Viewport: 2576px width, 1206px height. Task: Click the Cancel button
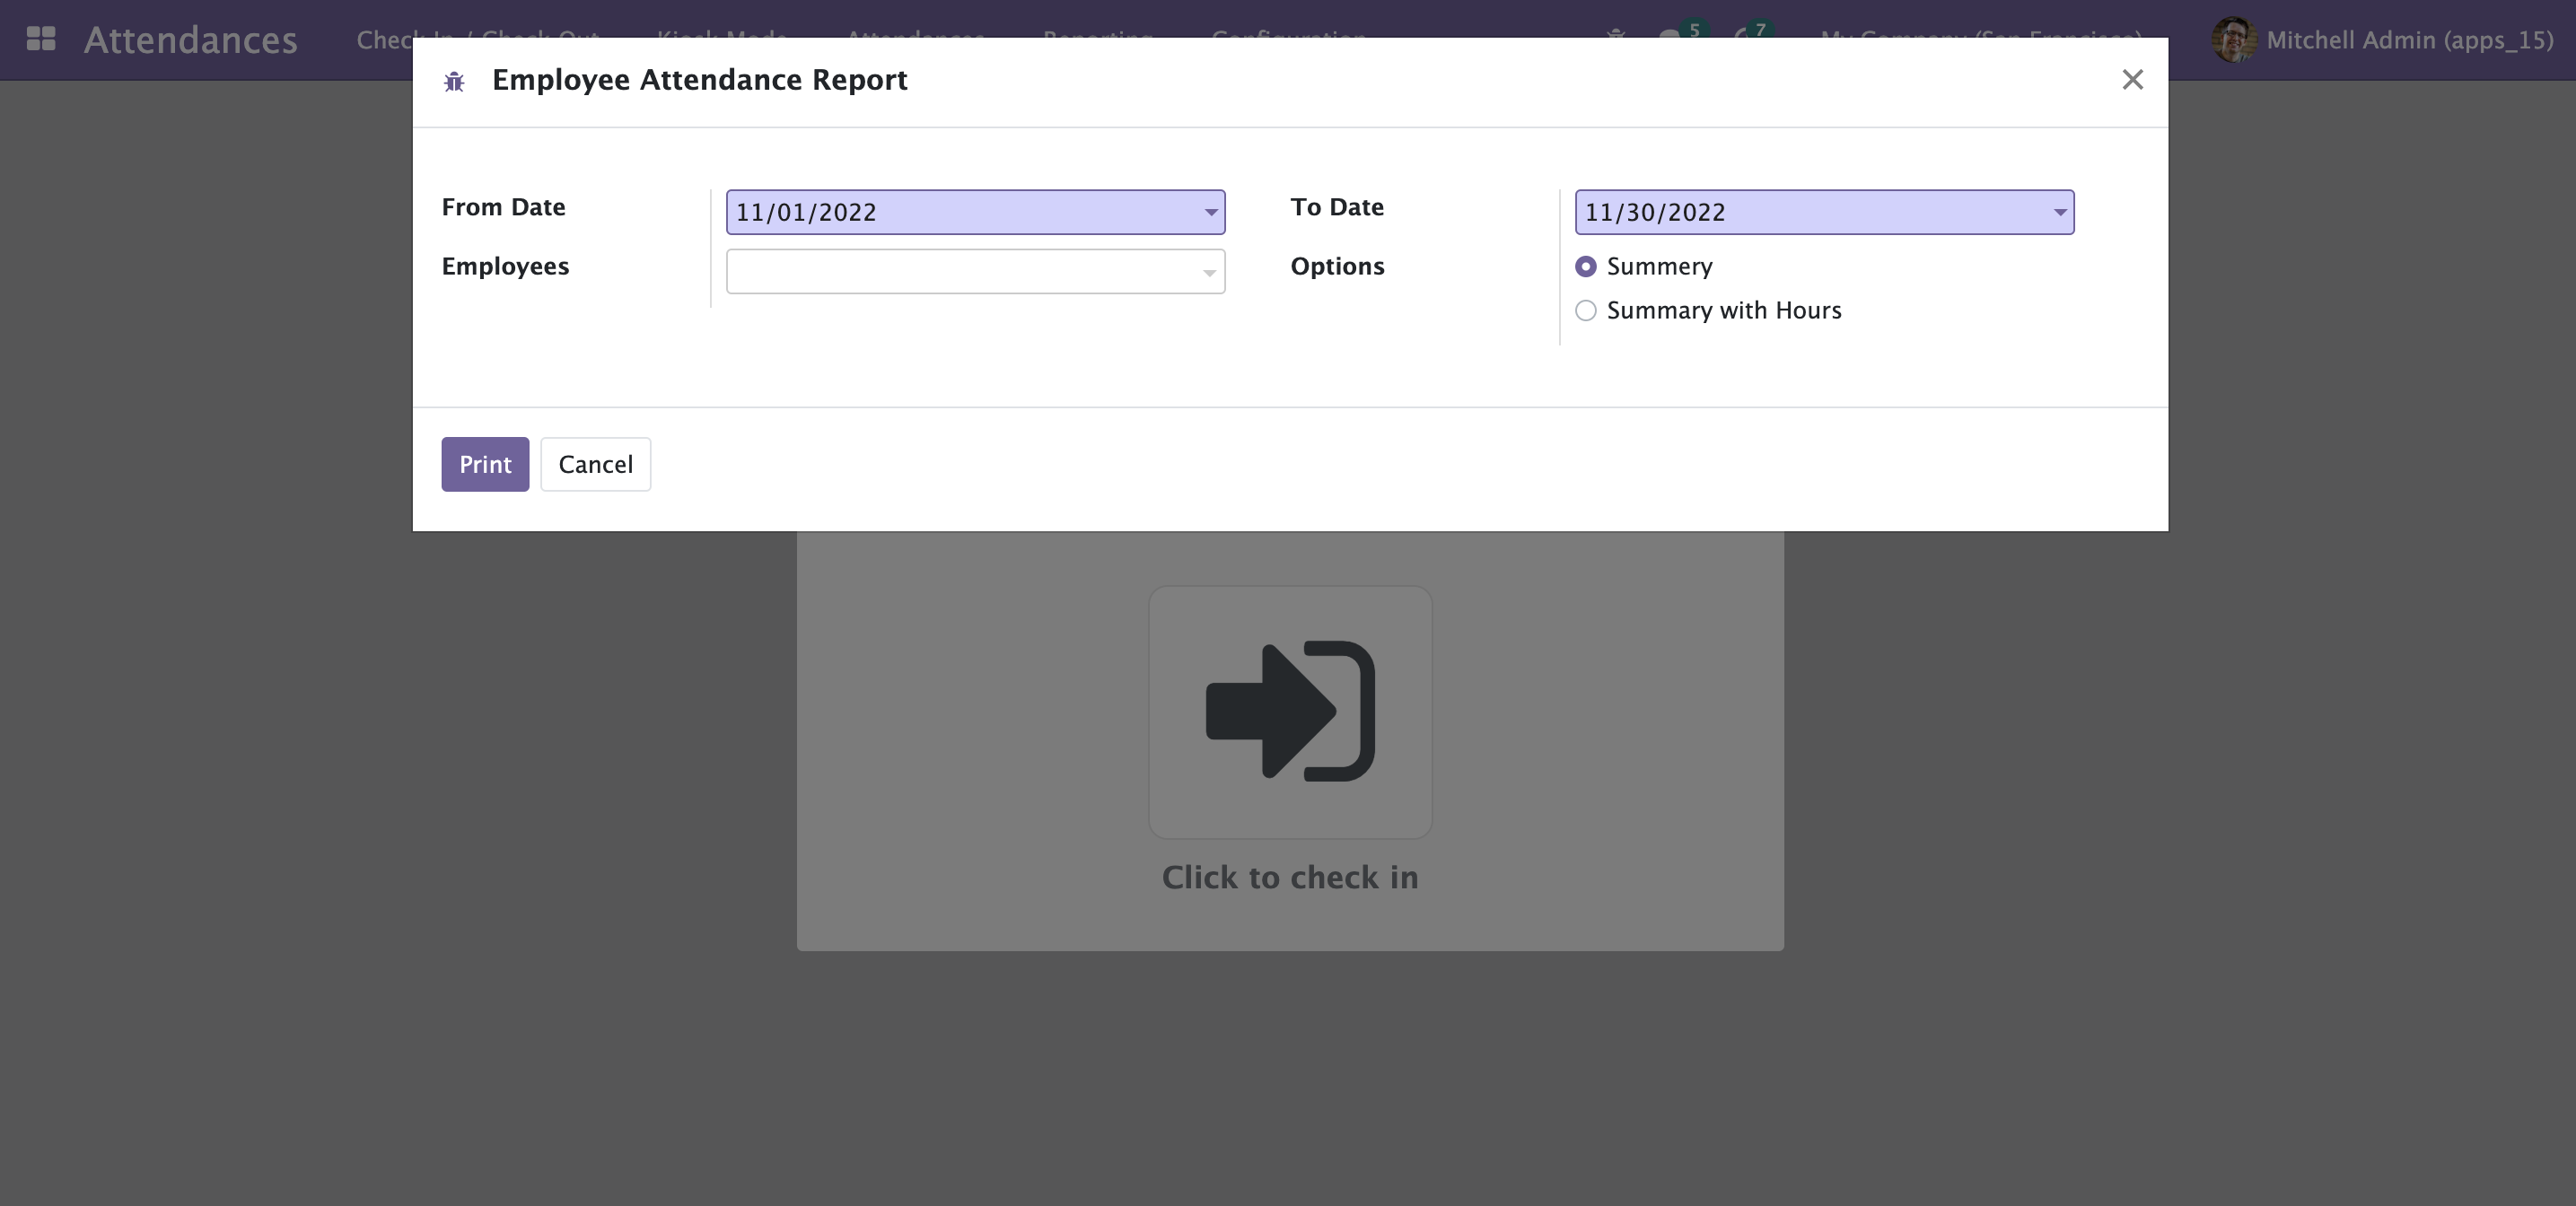point(595,464)
